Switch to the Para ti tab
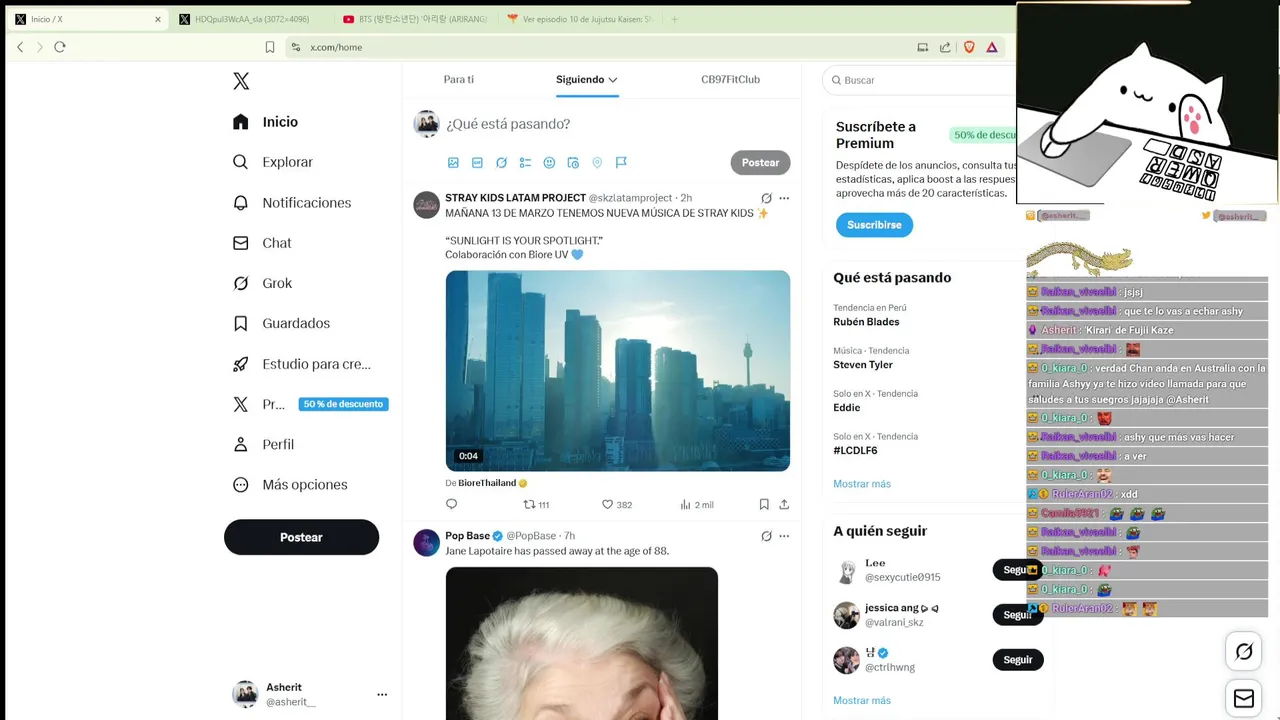 (x=459, y=79)
